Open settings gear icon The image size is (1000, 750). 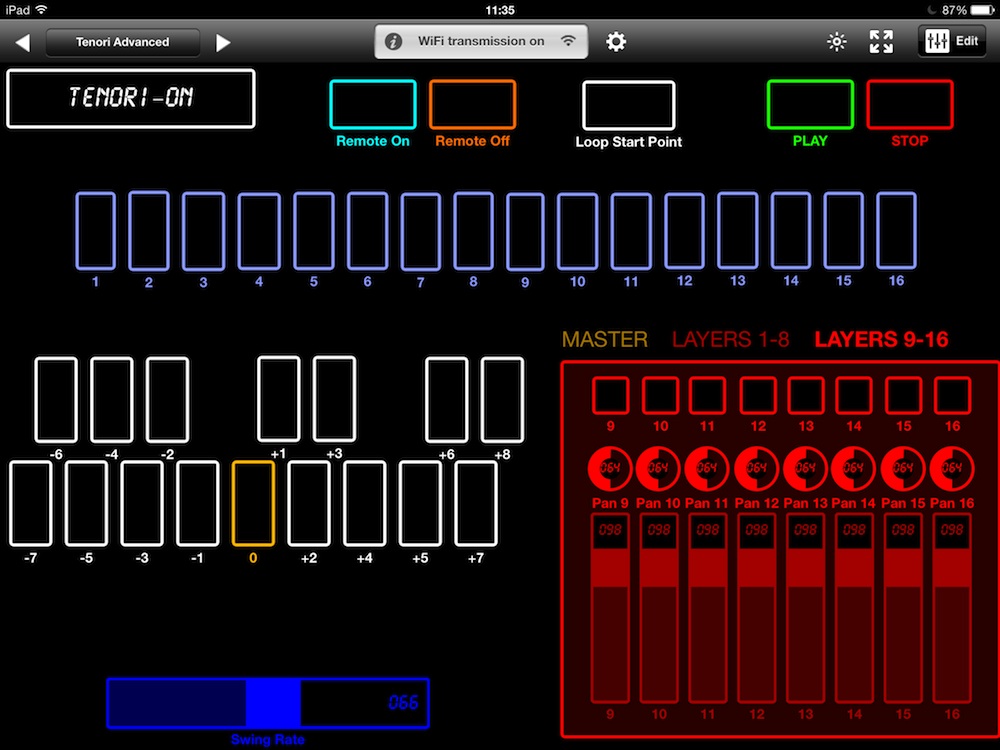(615, 42)
